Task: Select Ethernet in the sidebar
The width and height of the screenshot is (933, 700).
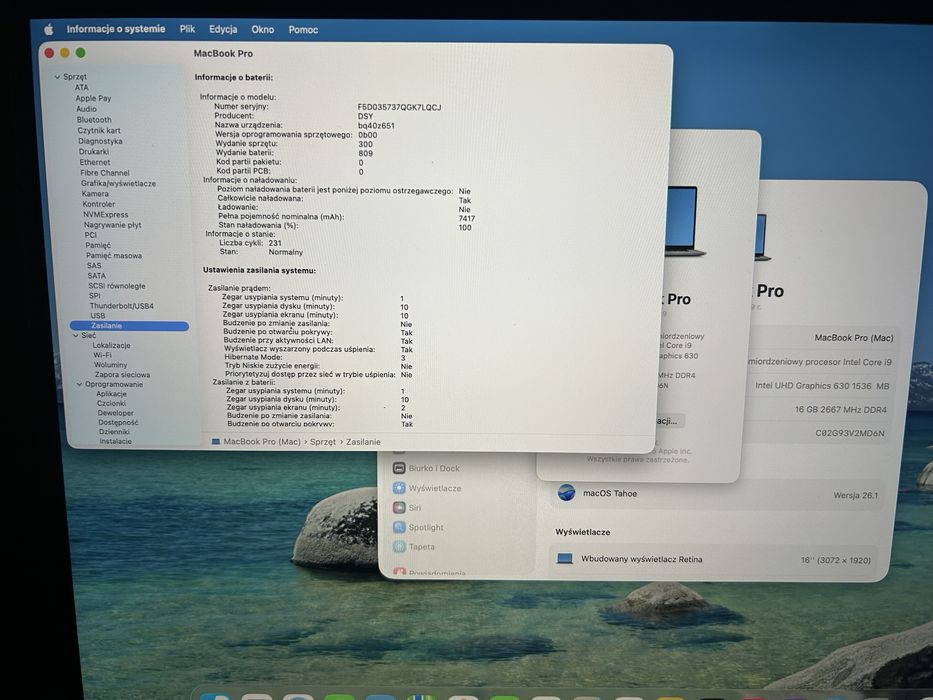Action: pos(95,162)
